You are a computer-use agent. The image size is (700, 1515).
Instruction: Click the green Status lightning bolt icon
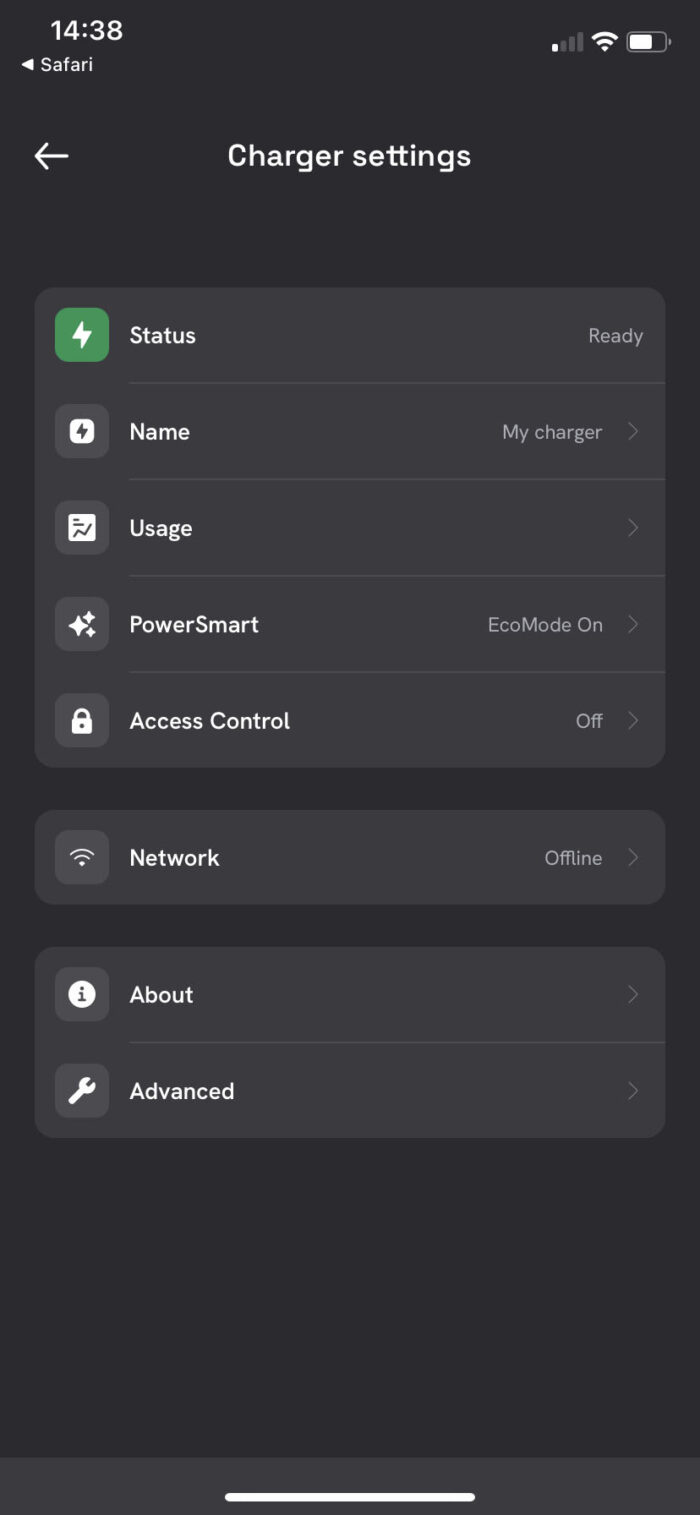(x=80, y=335)
